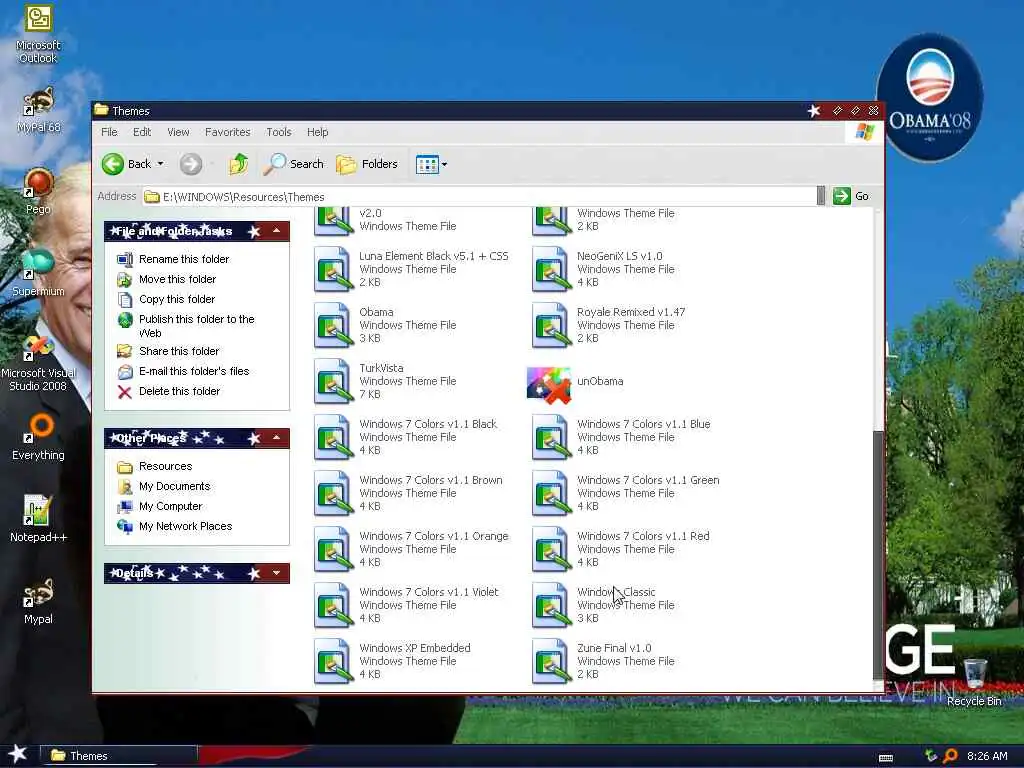This screenshot has height=768, width=1024.
Task: Open the View menu
Action: point(178,132)
